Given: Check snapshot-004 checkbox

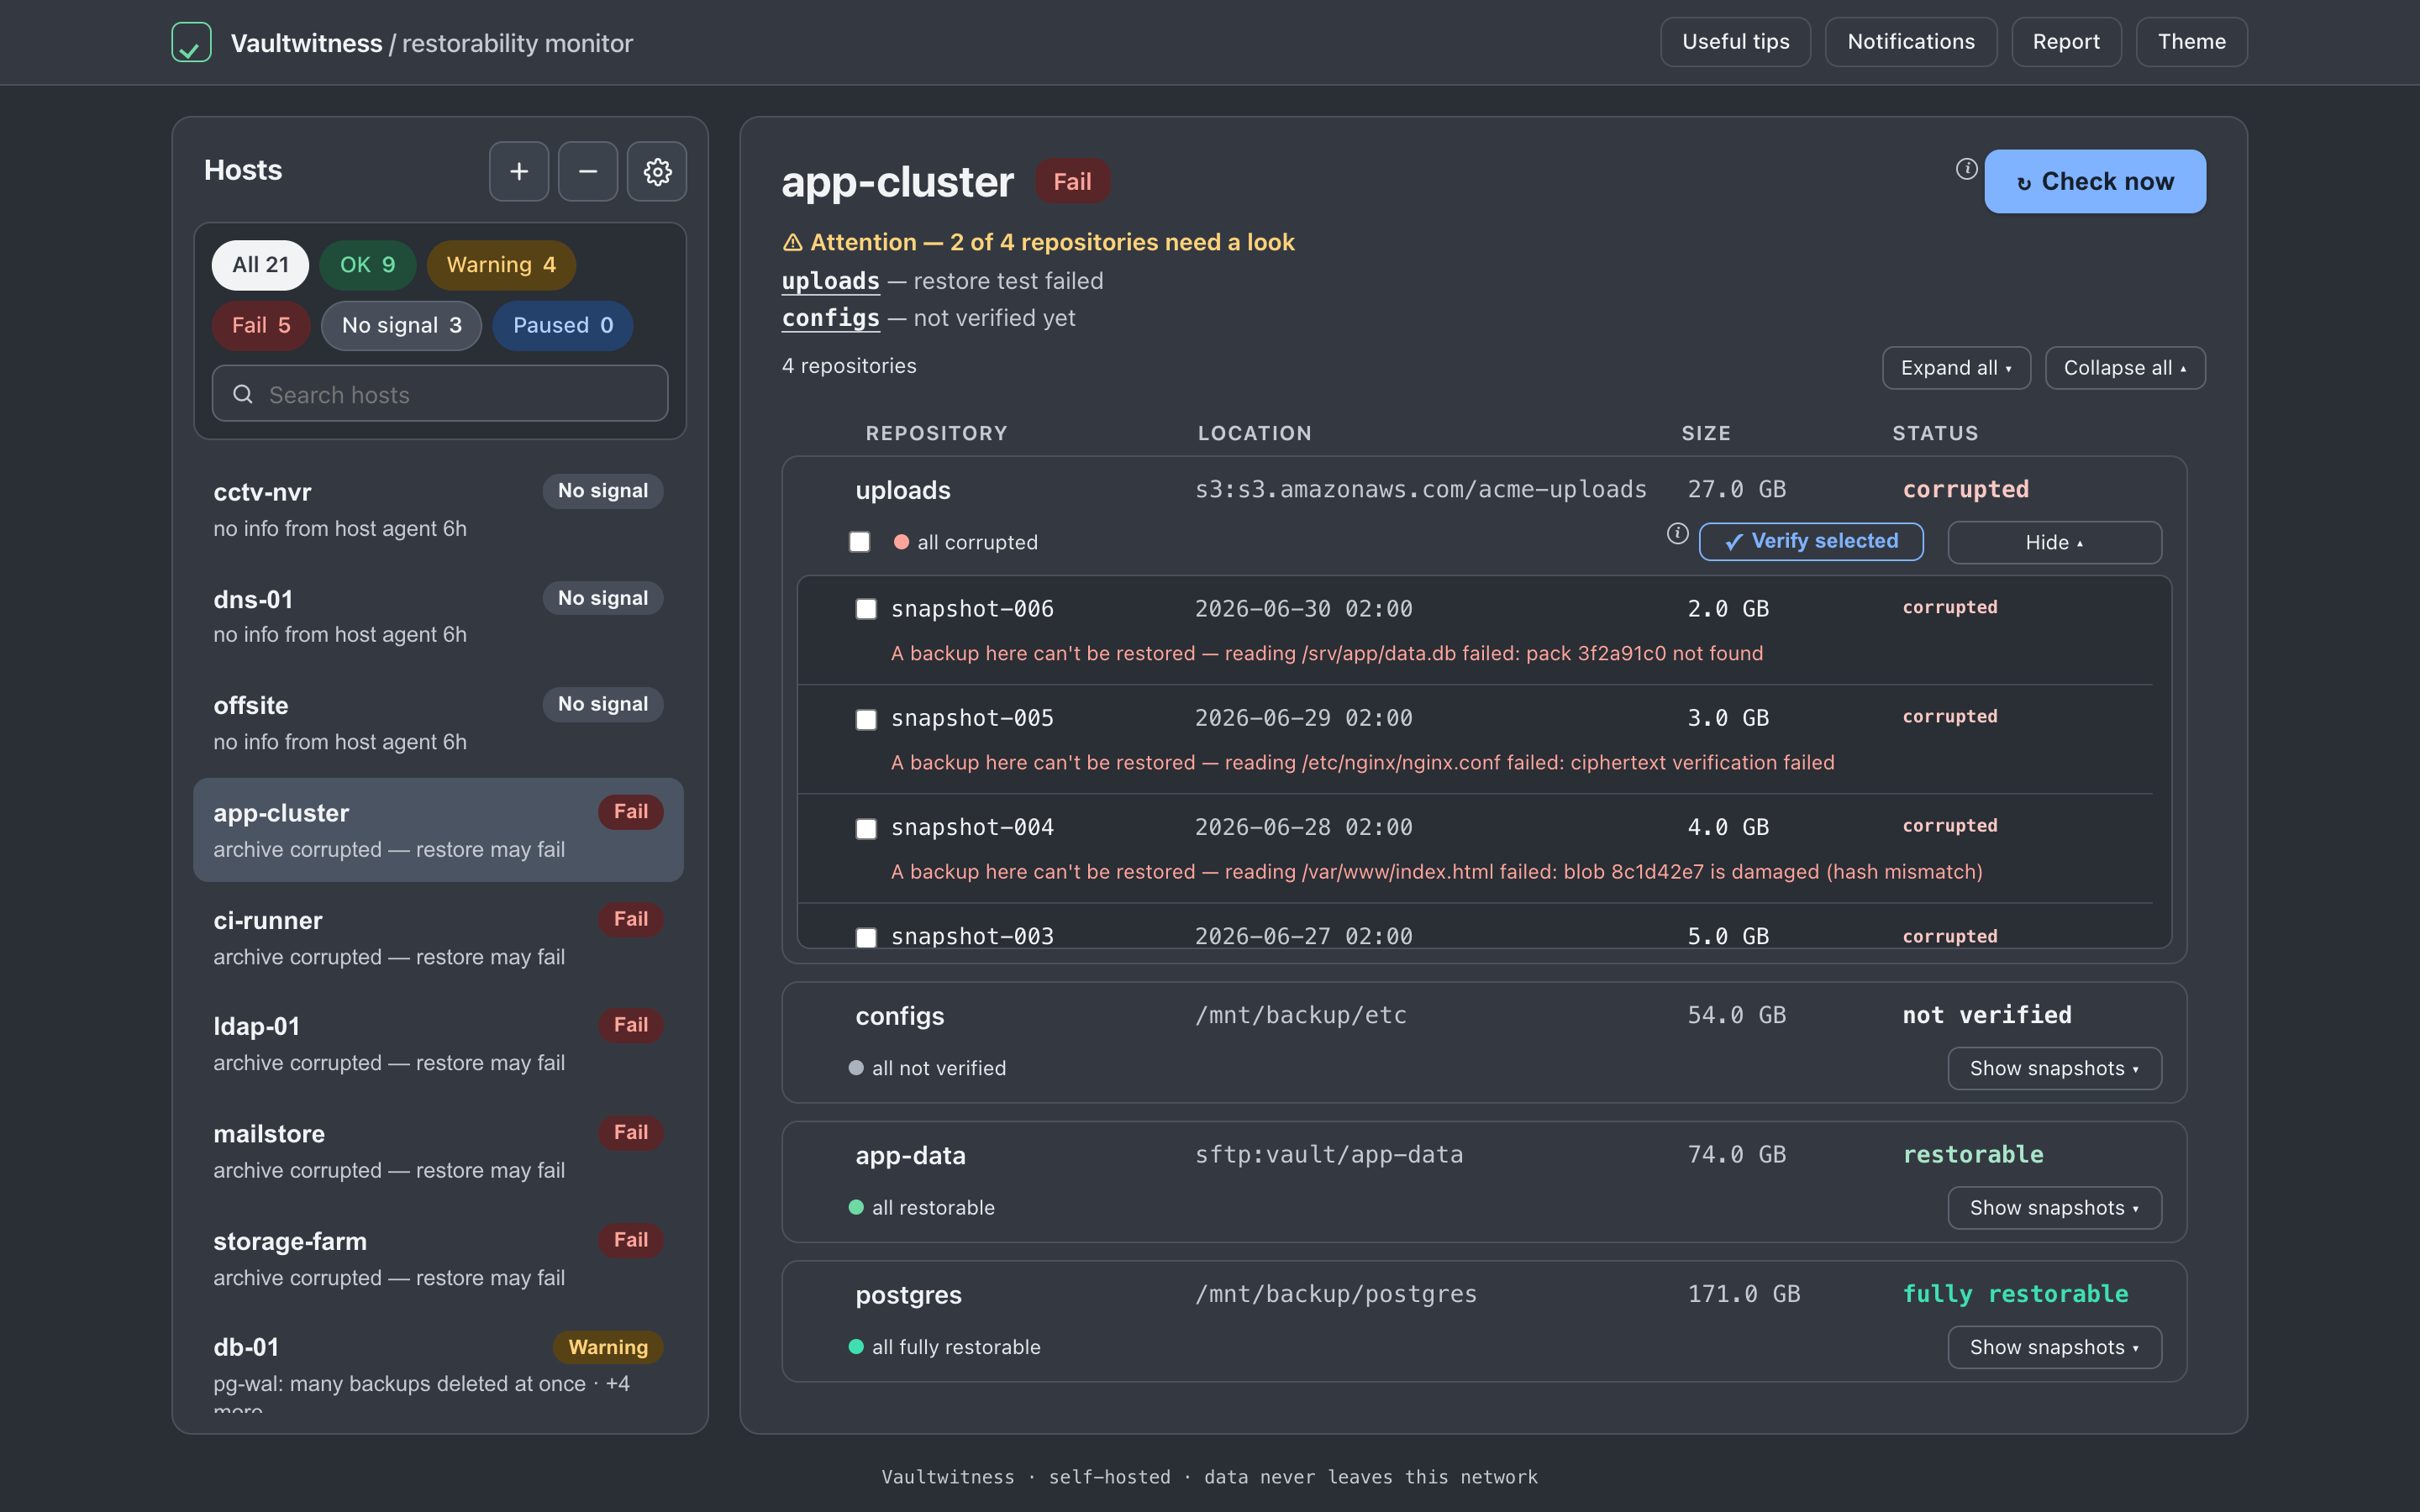Looking at the screenshot, I should click(866, 828).
